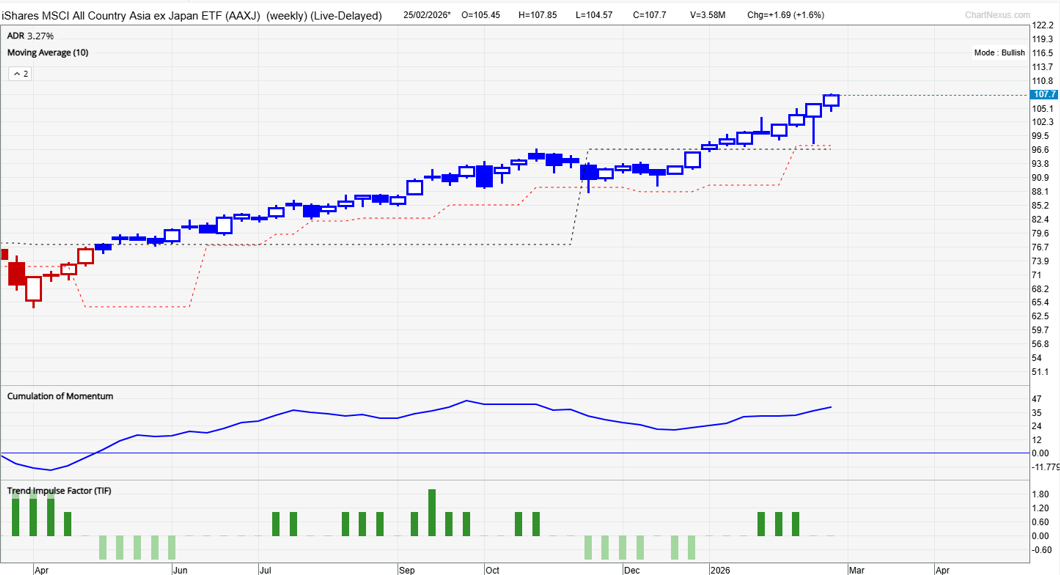
Task: Click the open price value O=105.45
Action: click(481, 15)
